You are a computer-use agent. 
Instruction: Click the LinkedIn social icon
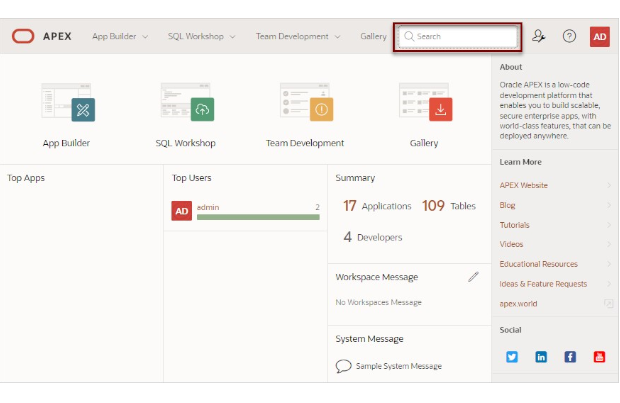(x=541, y=357)
